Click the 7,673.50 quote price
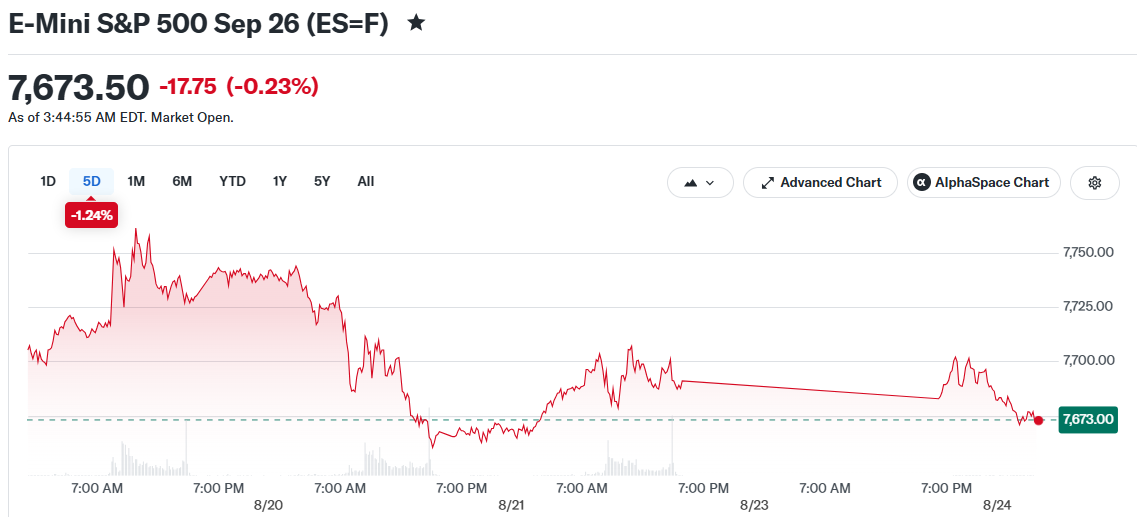 [79, 87]
